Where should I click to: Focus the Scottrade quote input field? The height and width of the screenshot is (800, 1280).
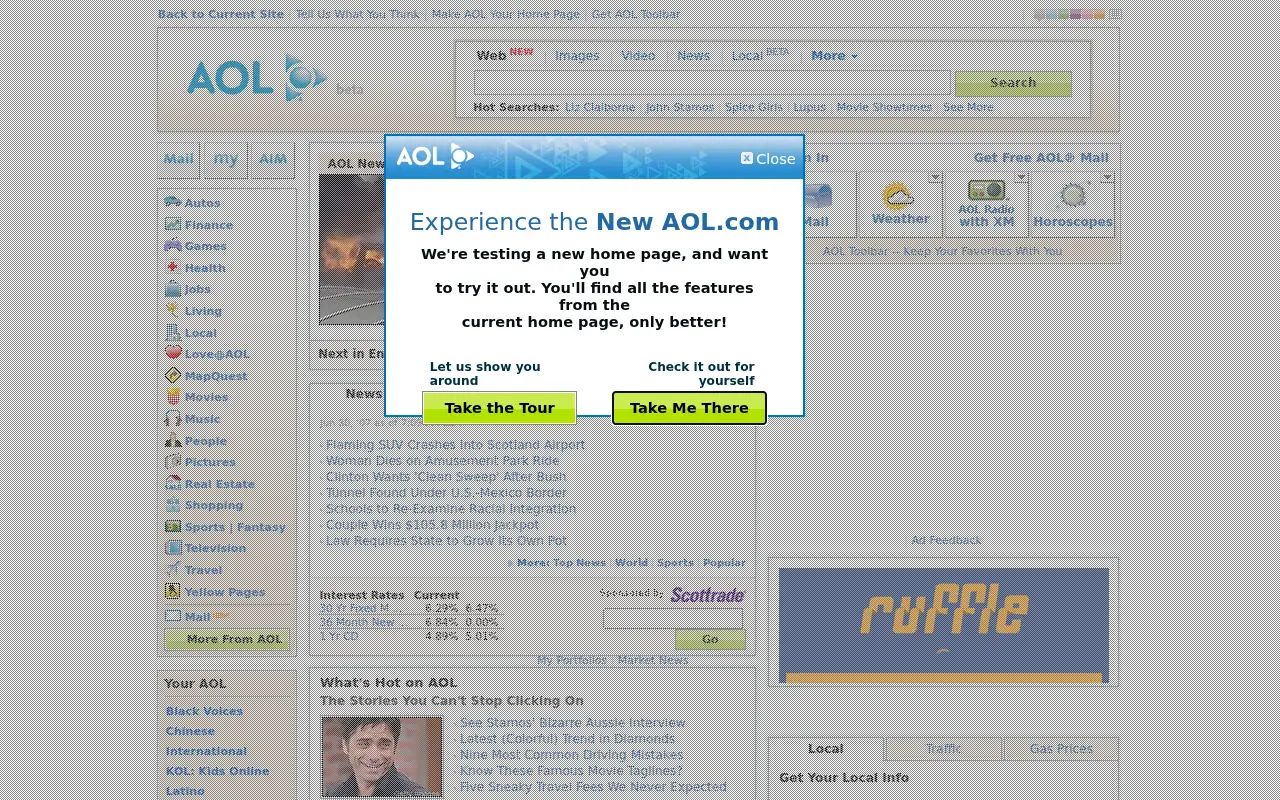pyautogui.click(x=673, y=619)
